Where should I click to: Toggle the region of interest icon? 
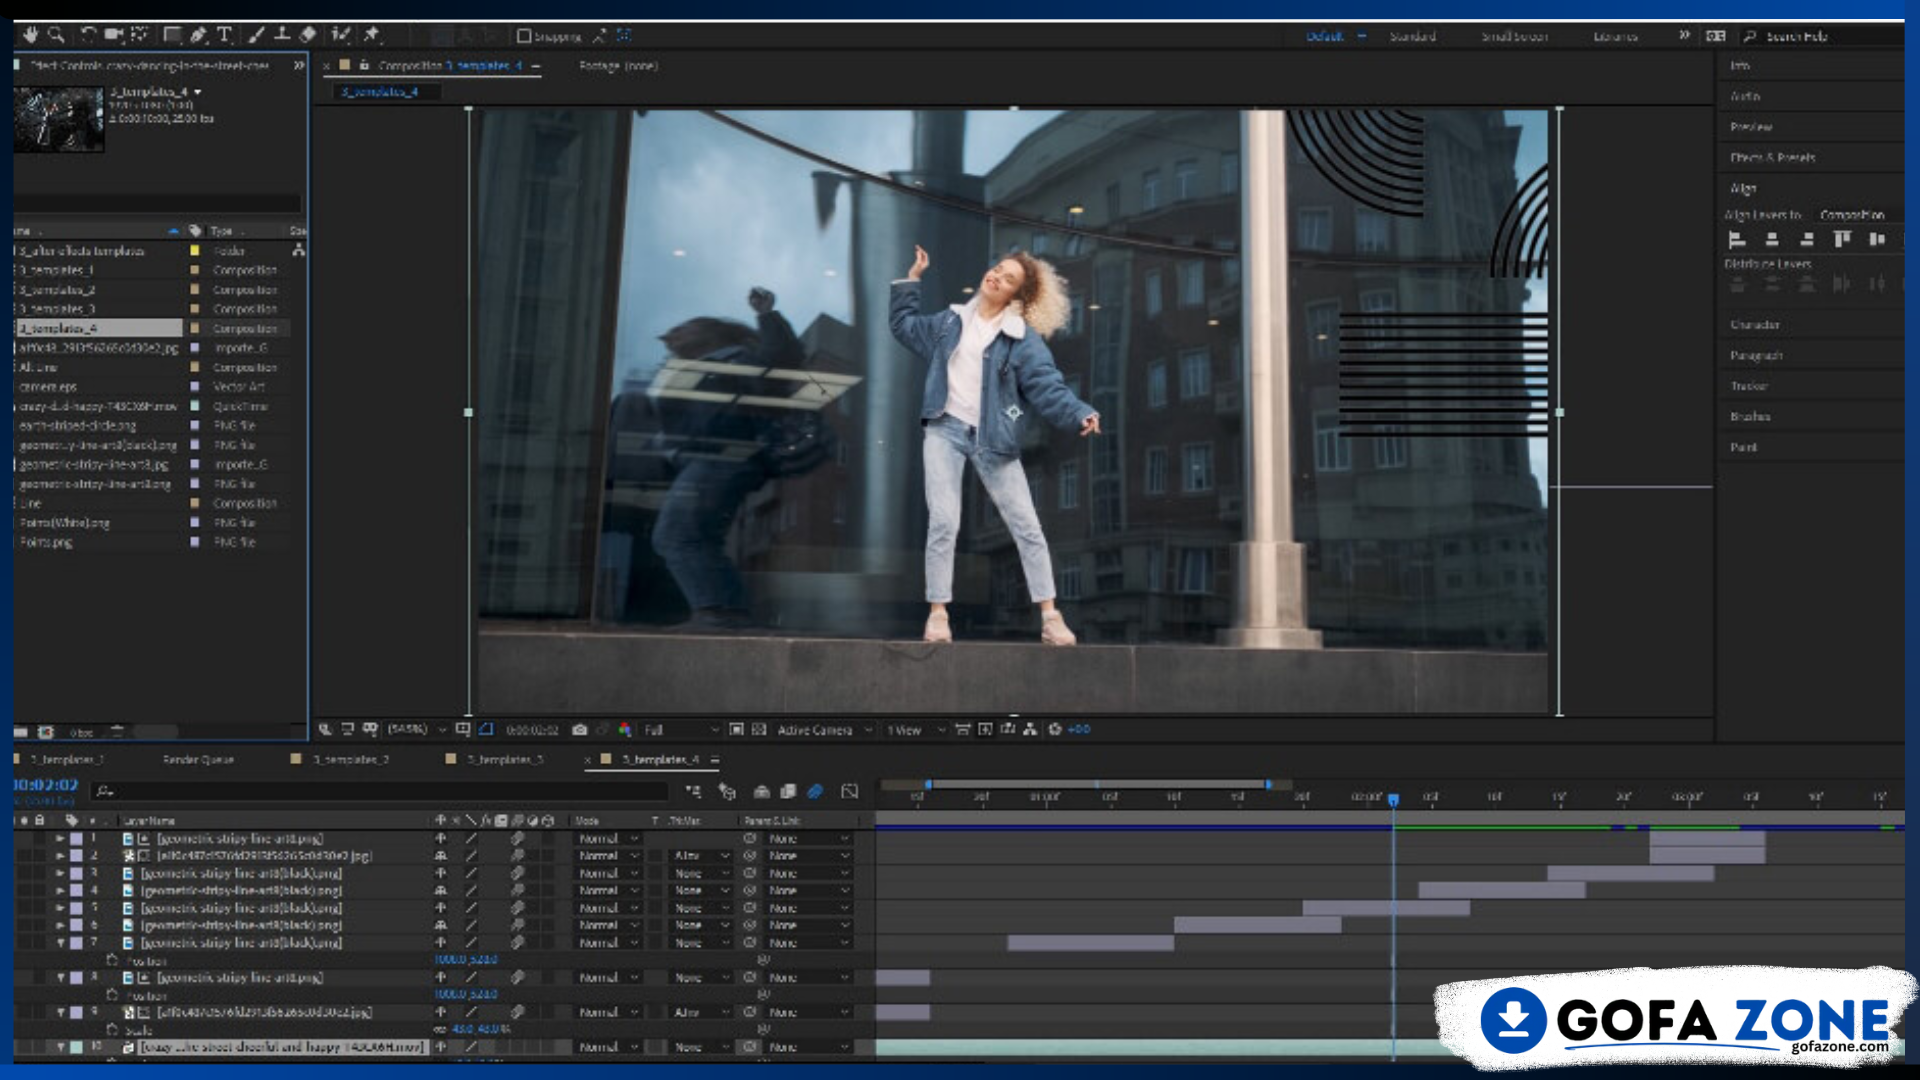736,730
